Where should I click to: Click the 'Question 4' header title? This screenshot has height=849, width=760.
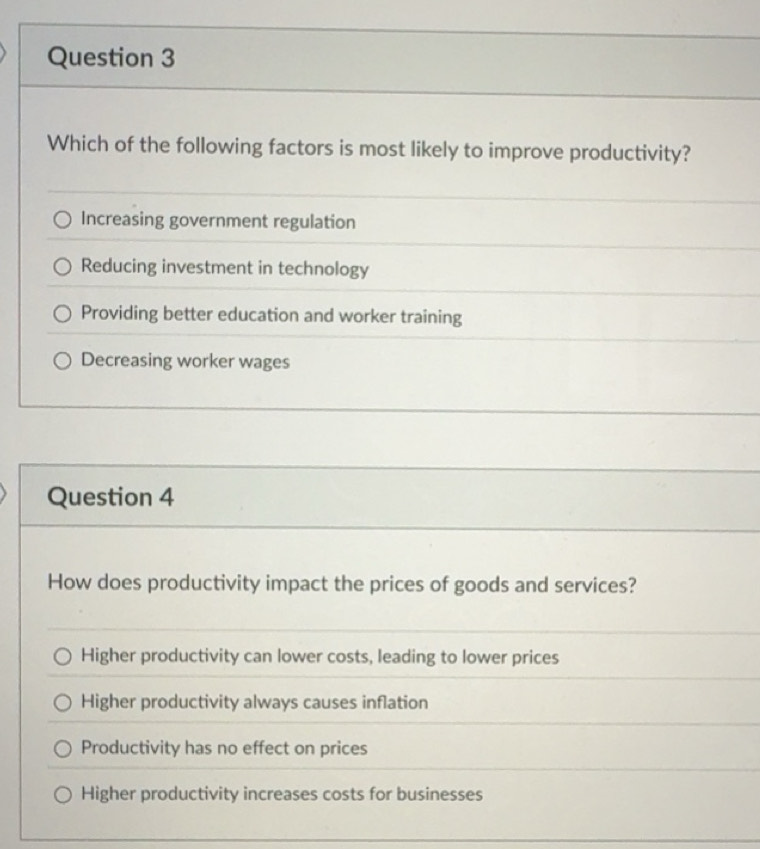coord(111,497)
